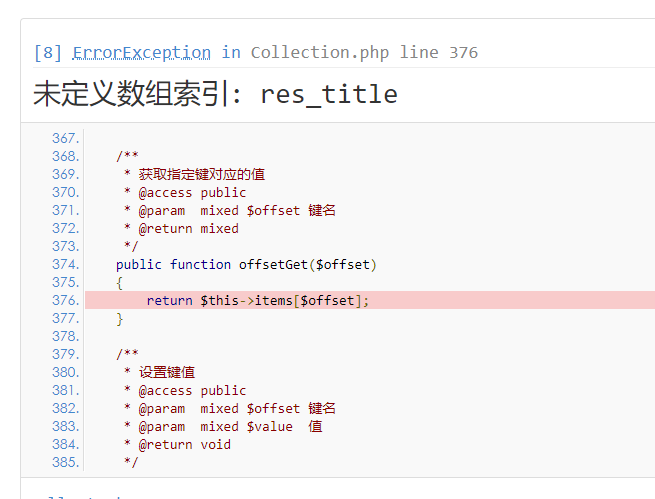This screenshot has width=655, height=499.
Task: Click '@access public' on line 370
Action: tap(192, 192)
